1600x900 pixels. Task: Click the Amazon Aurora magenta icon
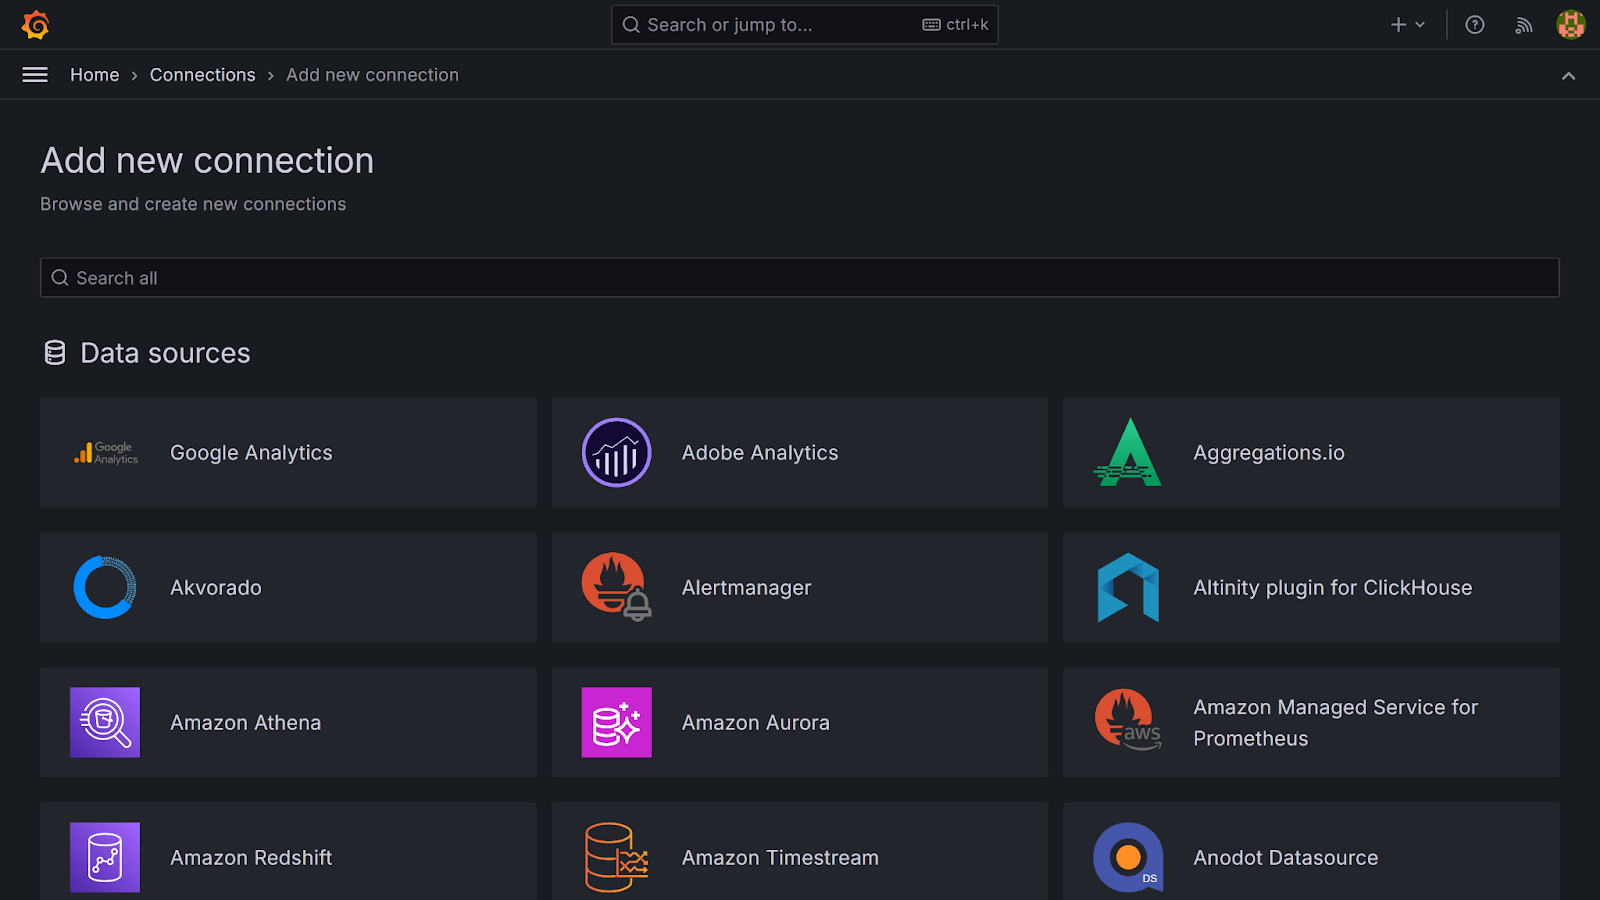[x=617, y=722]
